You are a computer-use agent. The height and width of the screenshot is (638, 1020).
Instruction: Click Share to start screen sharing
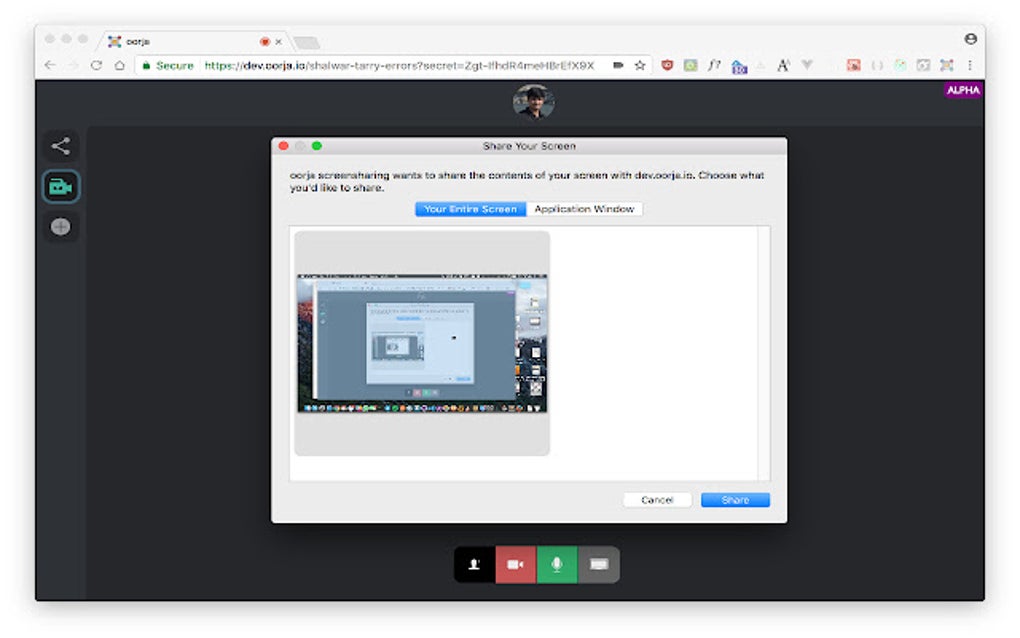pyautogui.click(x=735, y=499)
